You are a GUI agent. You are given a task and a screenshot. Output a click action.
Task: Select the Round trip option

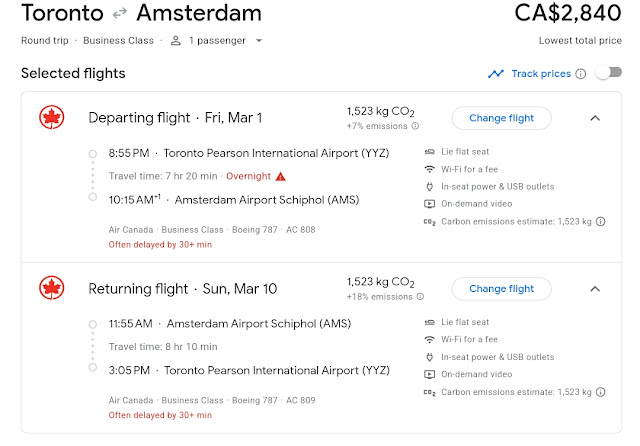(47, 41)
